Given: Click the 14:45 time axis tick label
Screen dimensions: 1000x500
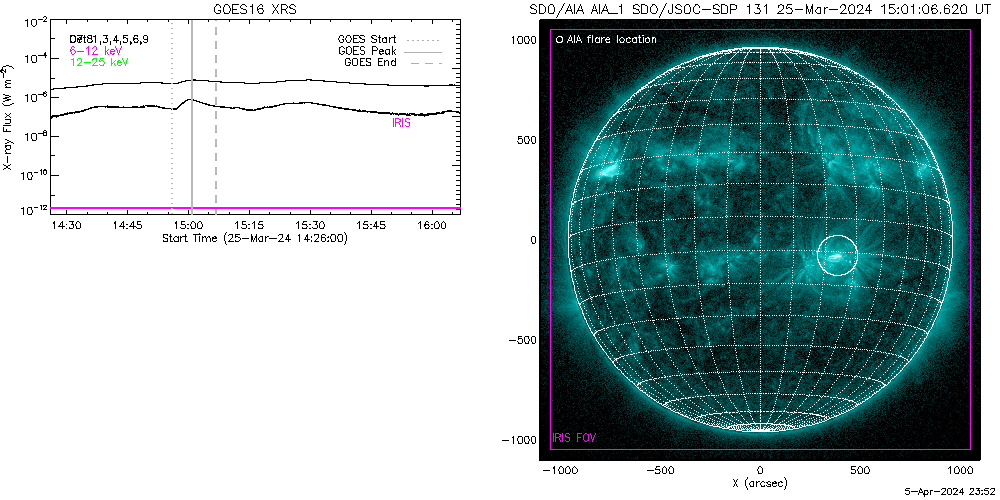Looking at the screenshot, I should click(x=128, y=226).
